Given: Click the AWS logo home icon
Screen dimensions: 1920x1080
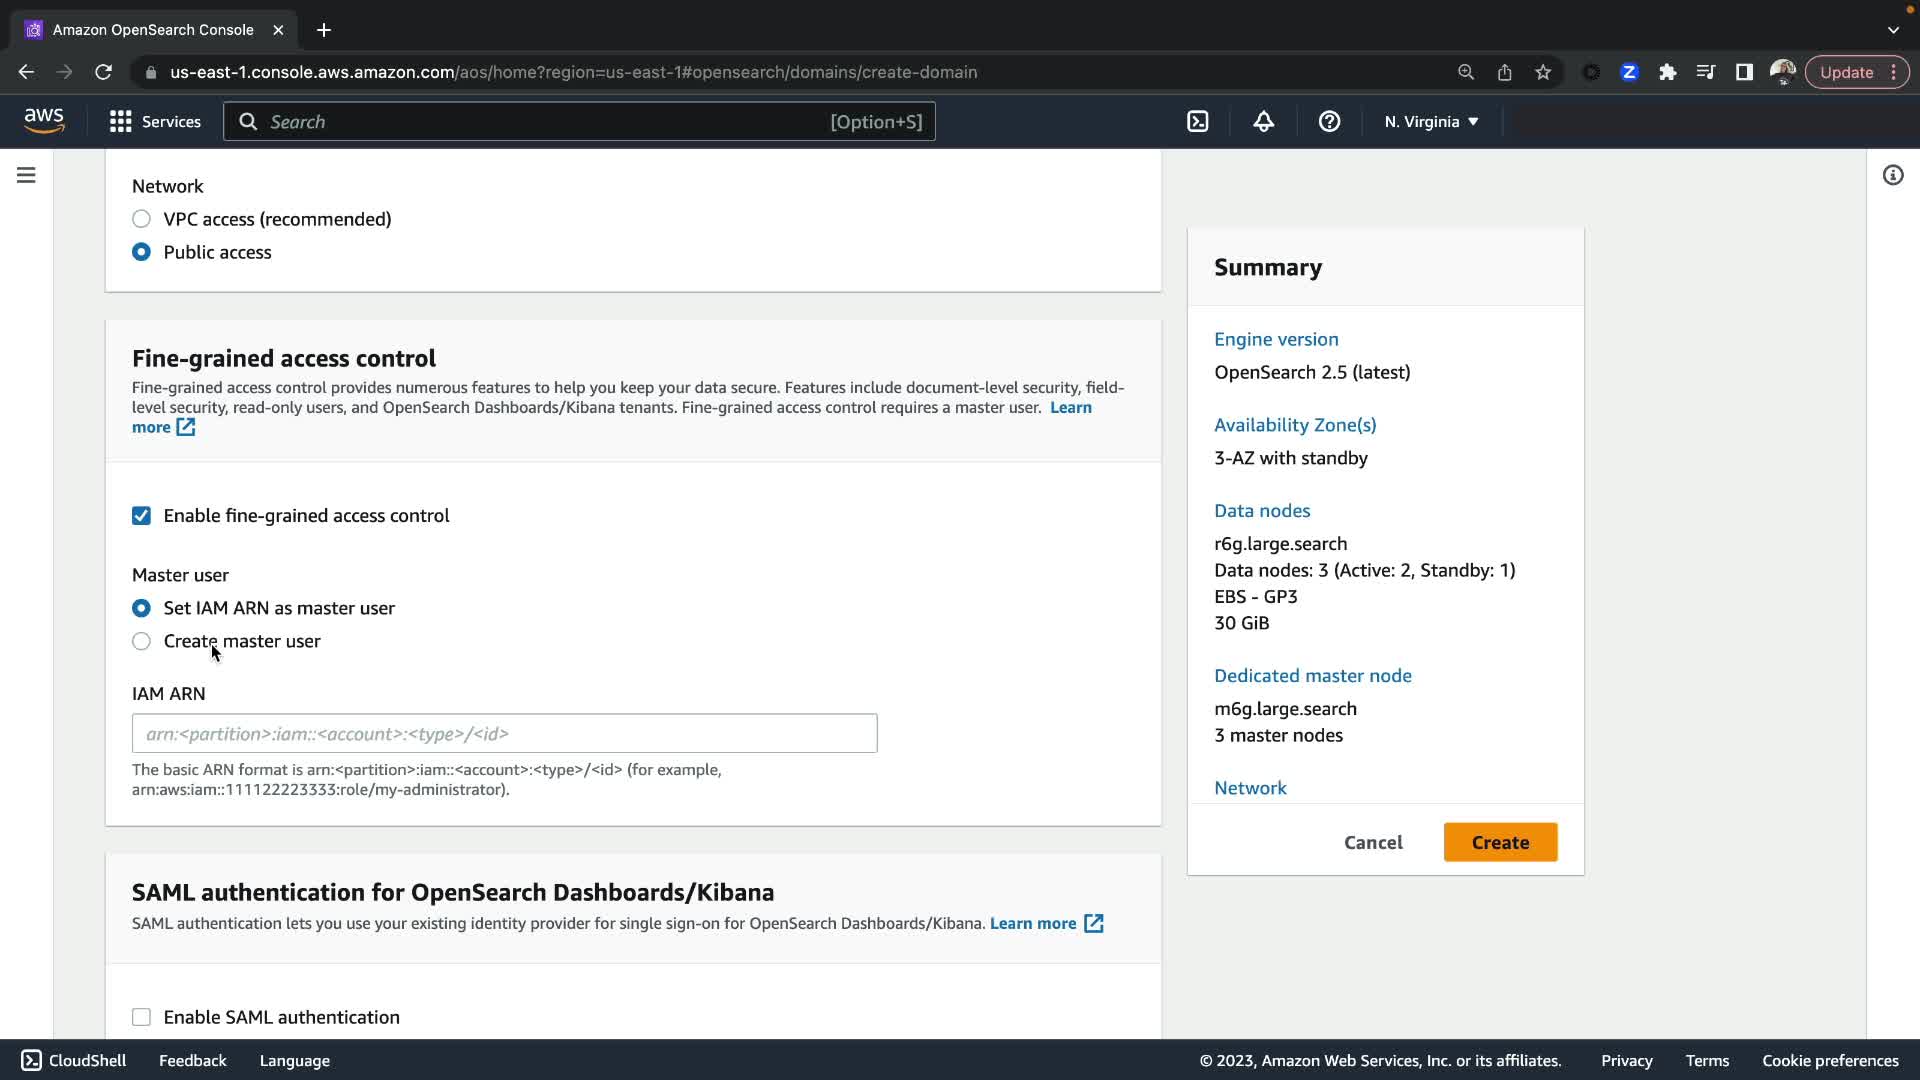Looking at the screenshot, I should point(44,121).
